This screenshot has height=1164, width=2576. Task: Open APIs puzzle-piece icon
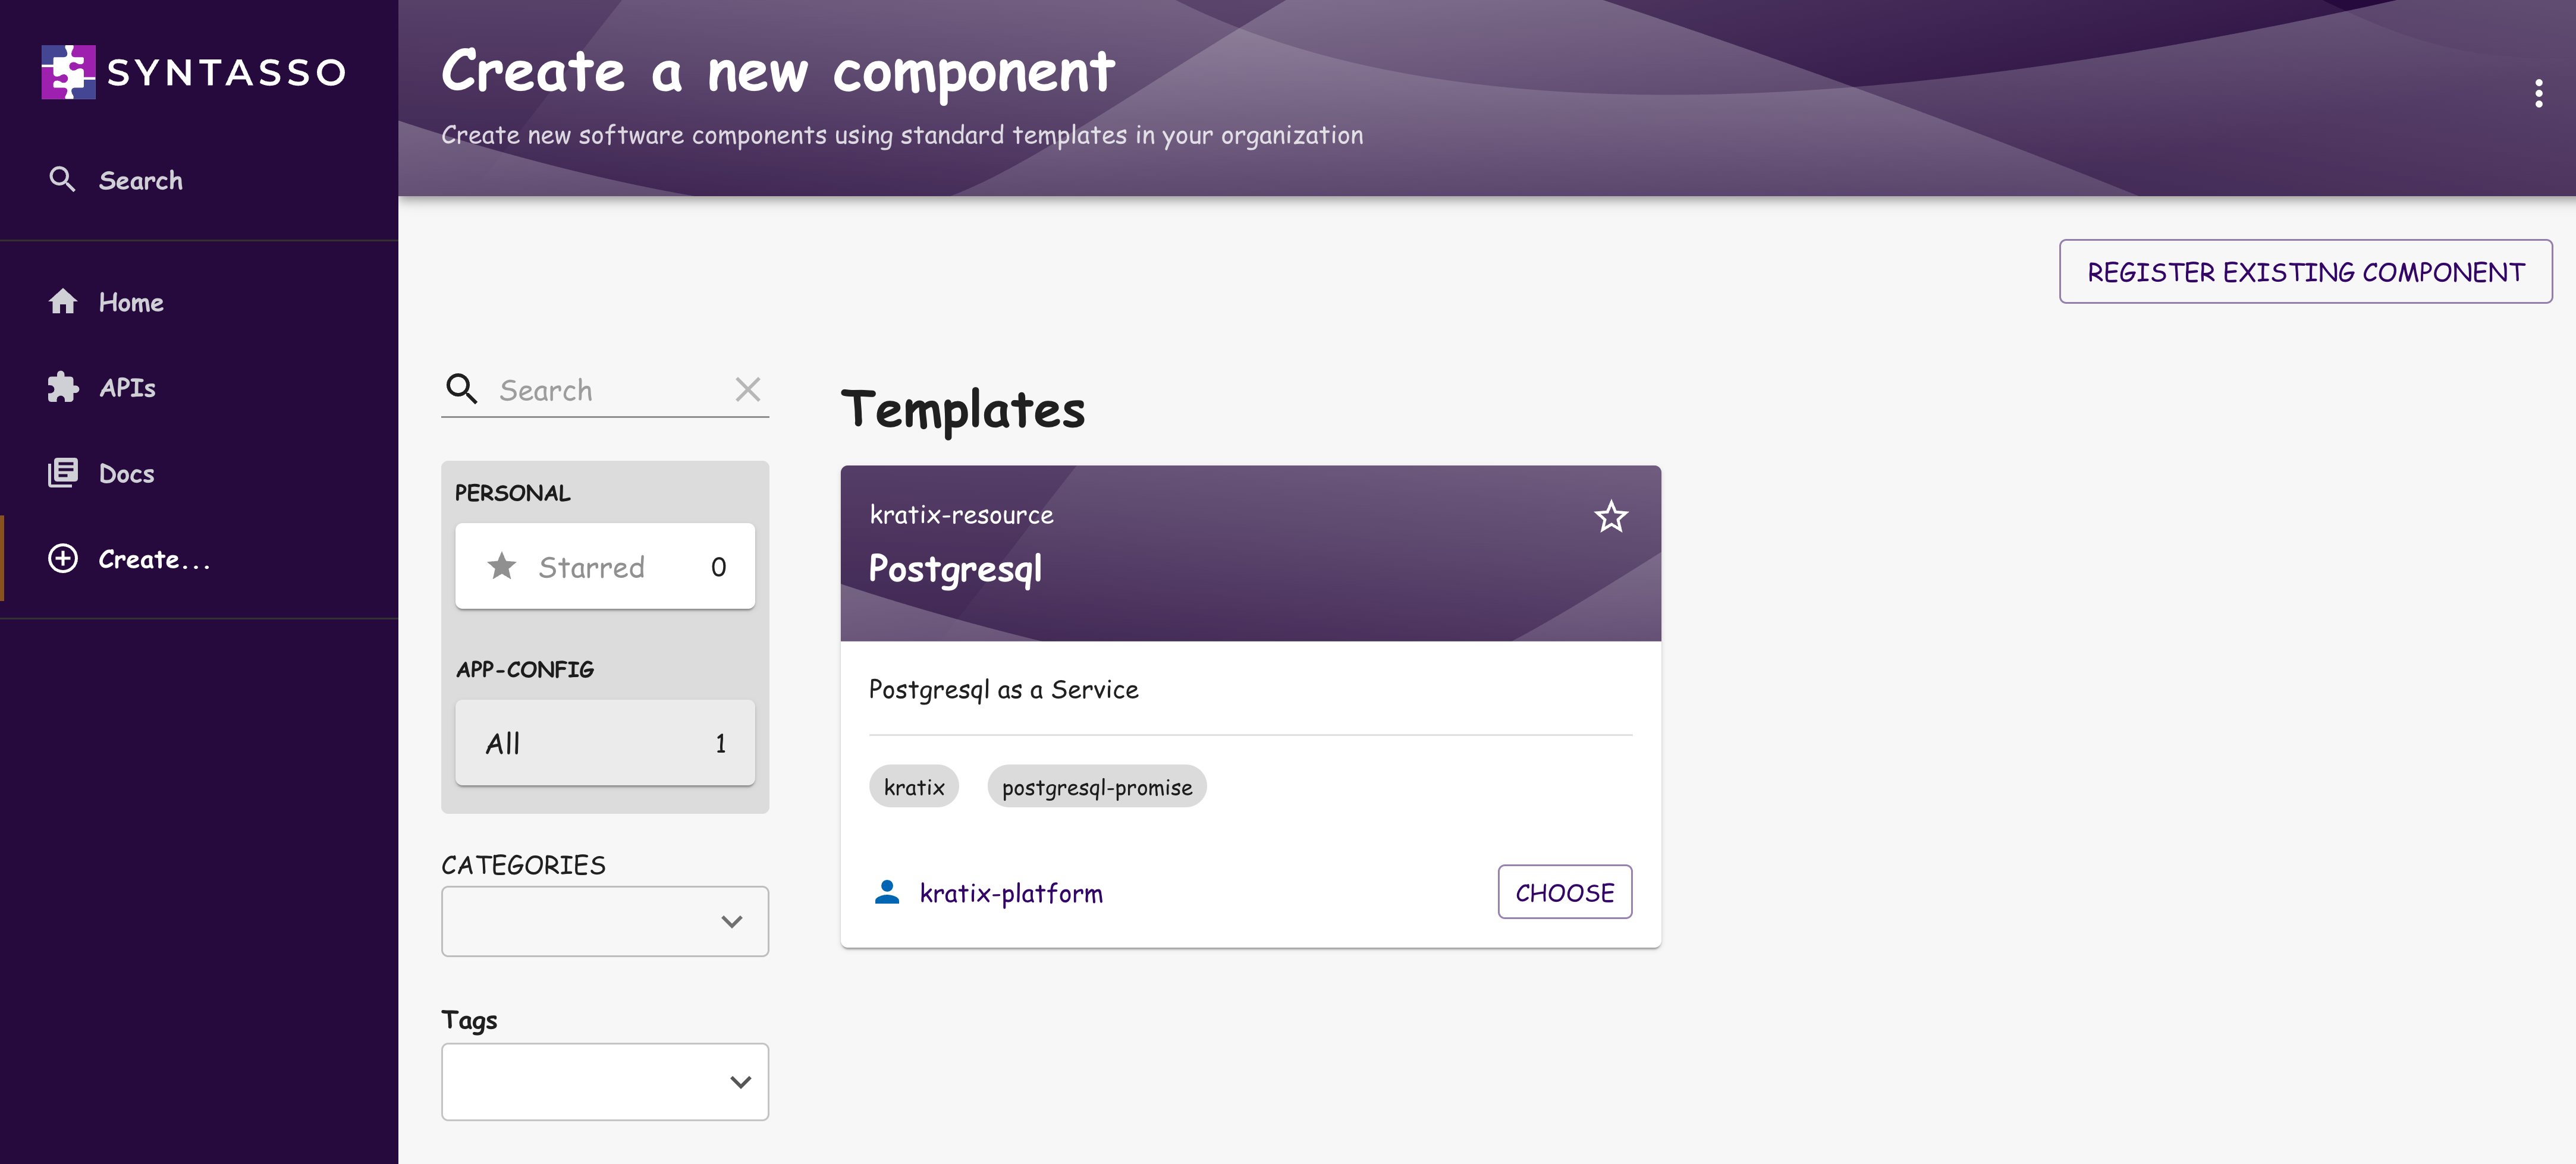coord(62,387)
